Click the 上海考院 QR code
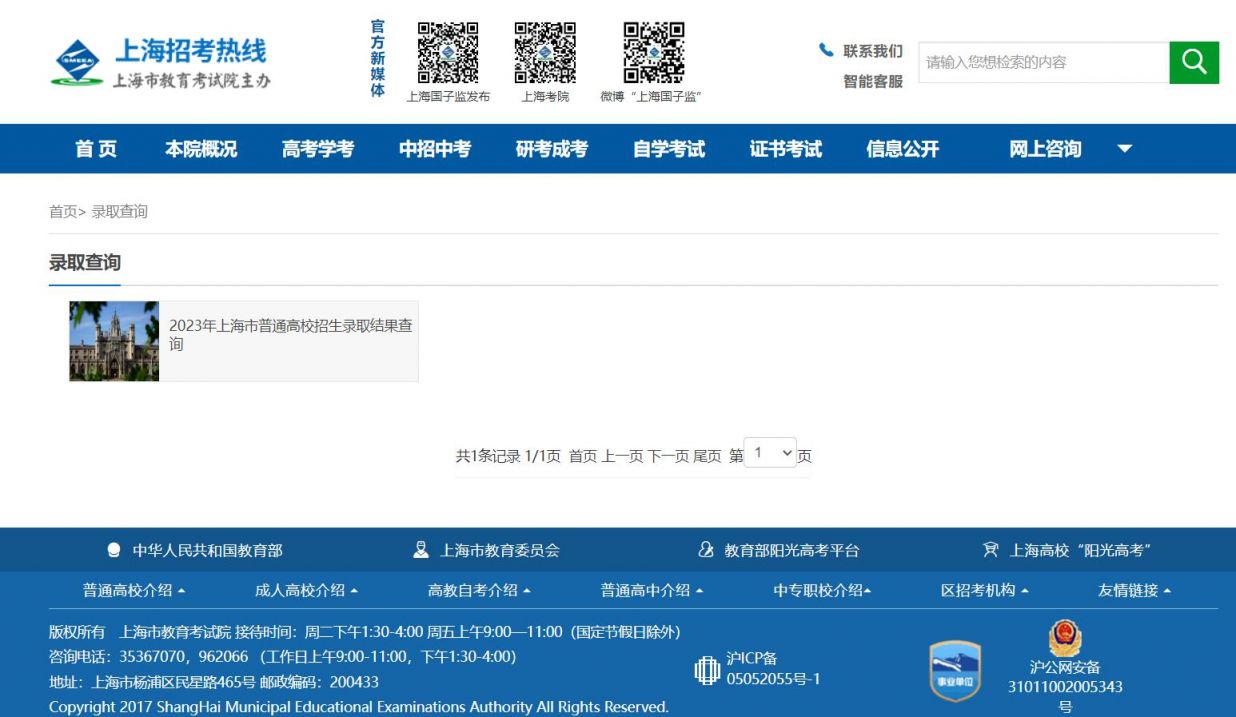Image resolution: width=1236 pixels, height=717 pixels. tap(545, 52)
